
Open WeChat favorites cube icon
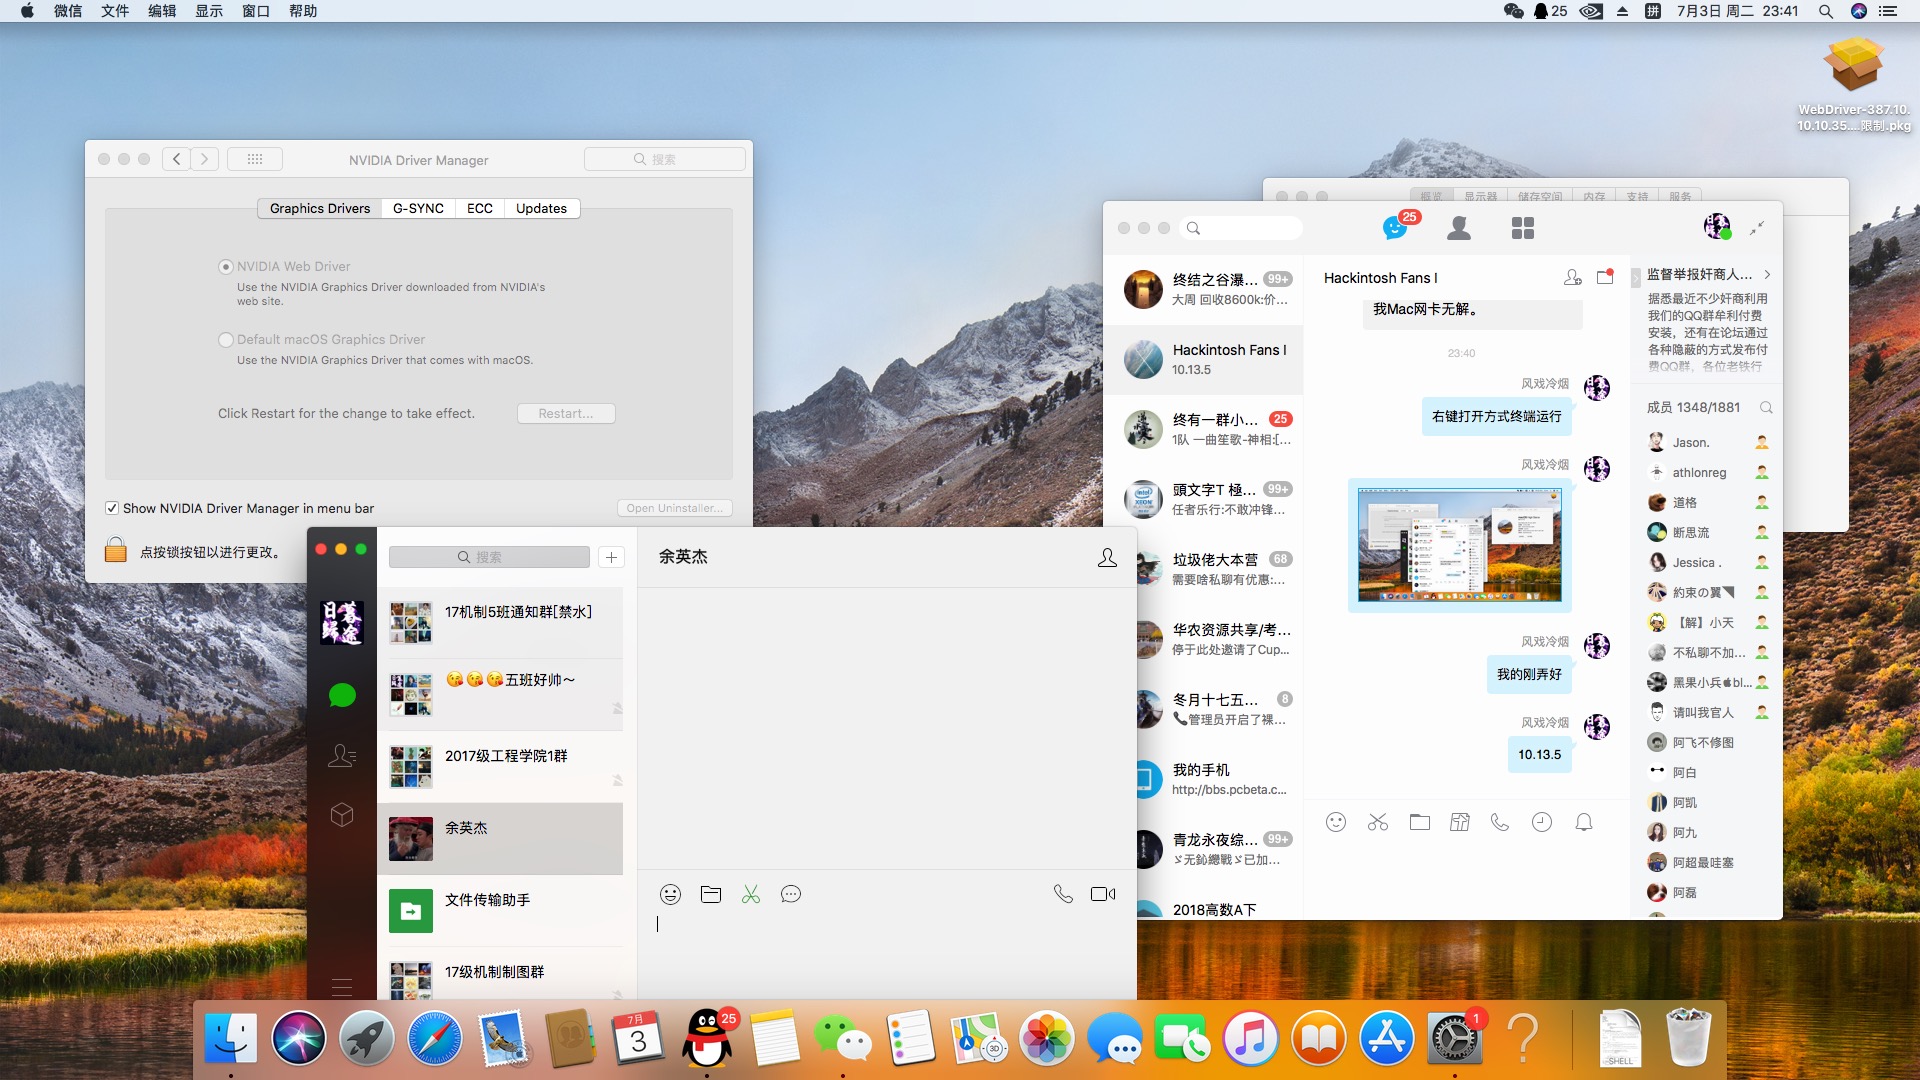tap(342, 815)
